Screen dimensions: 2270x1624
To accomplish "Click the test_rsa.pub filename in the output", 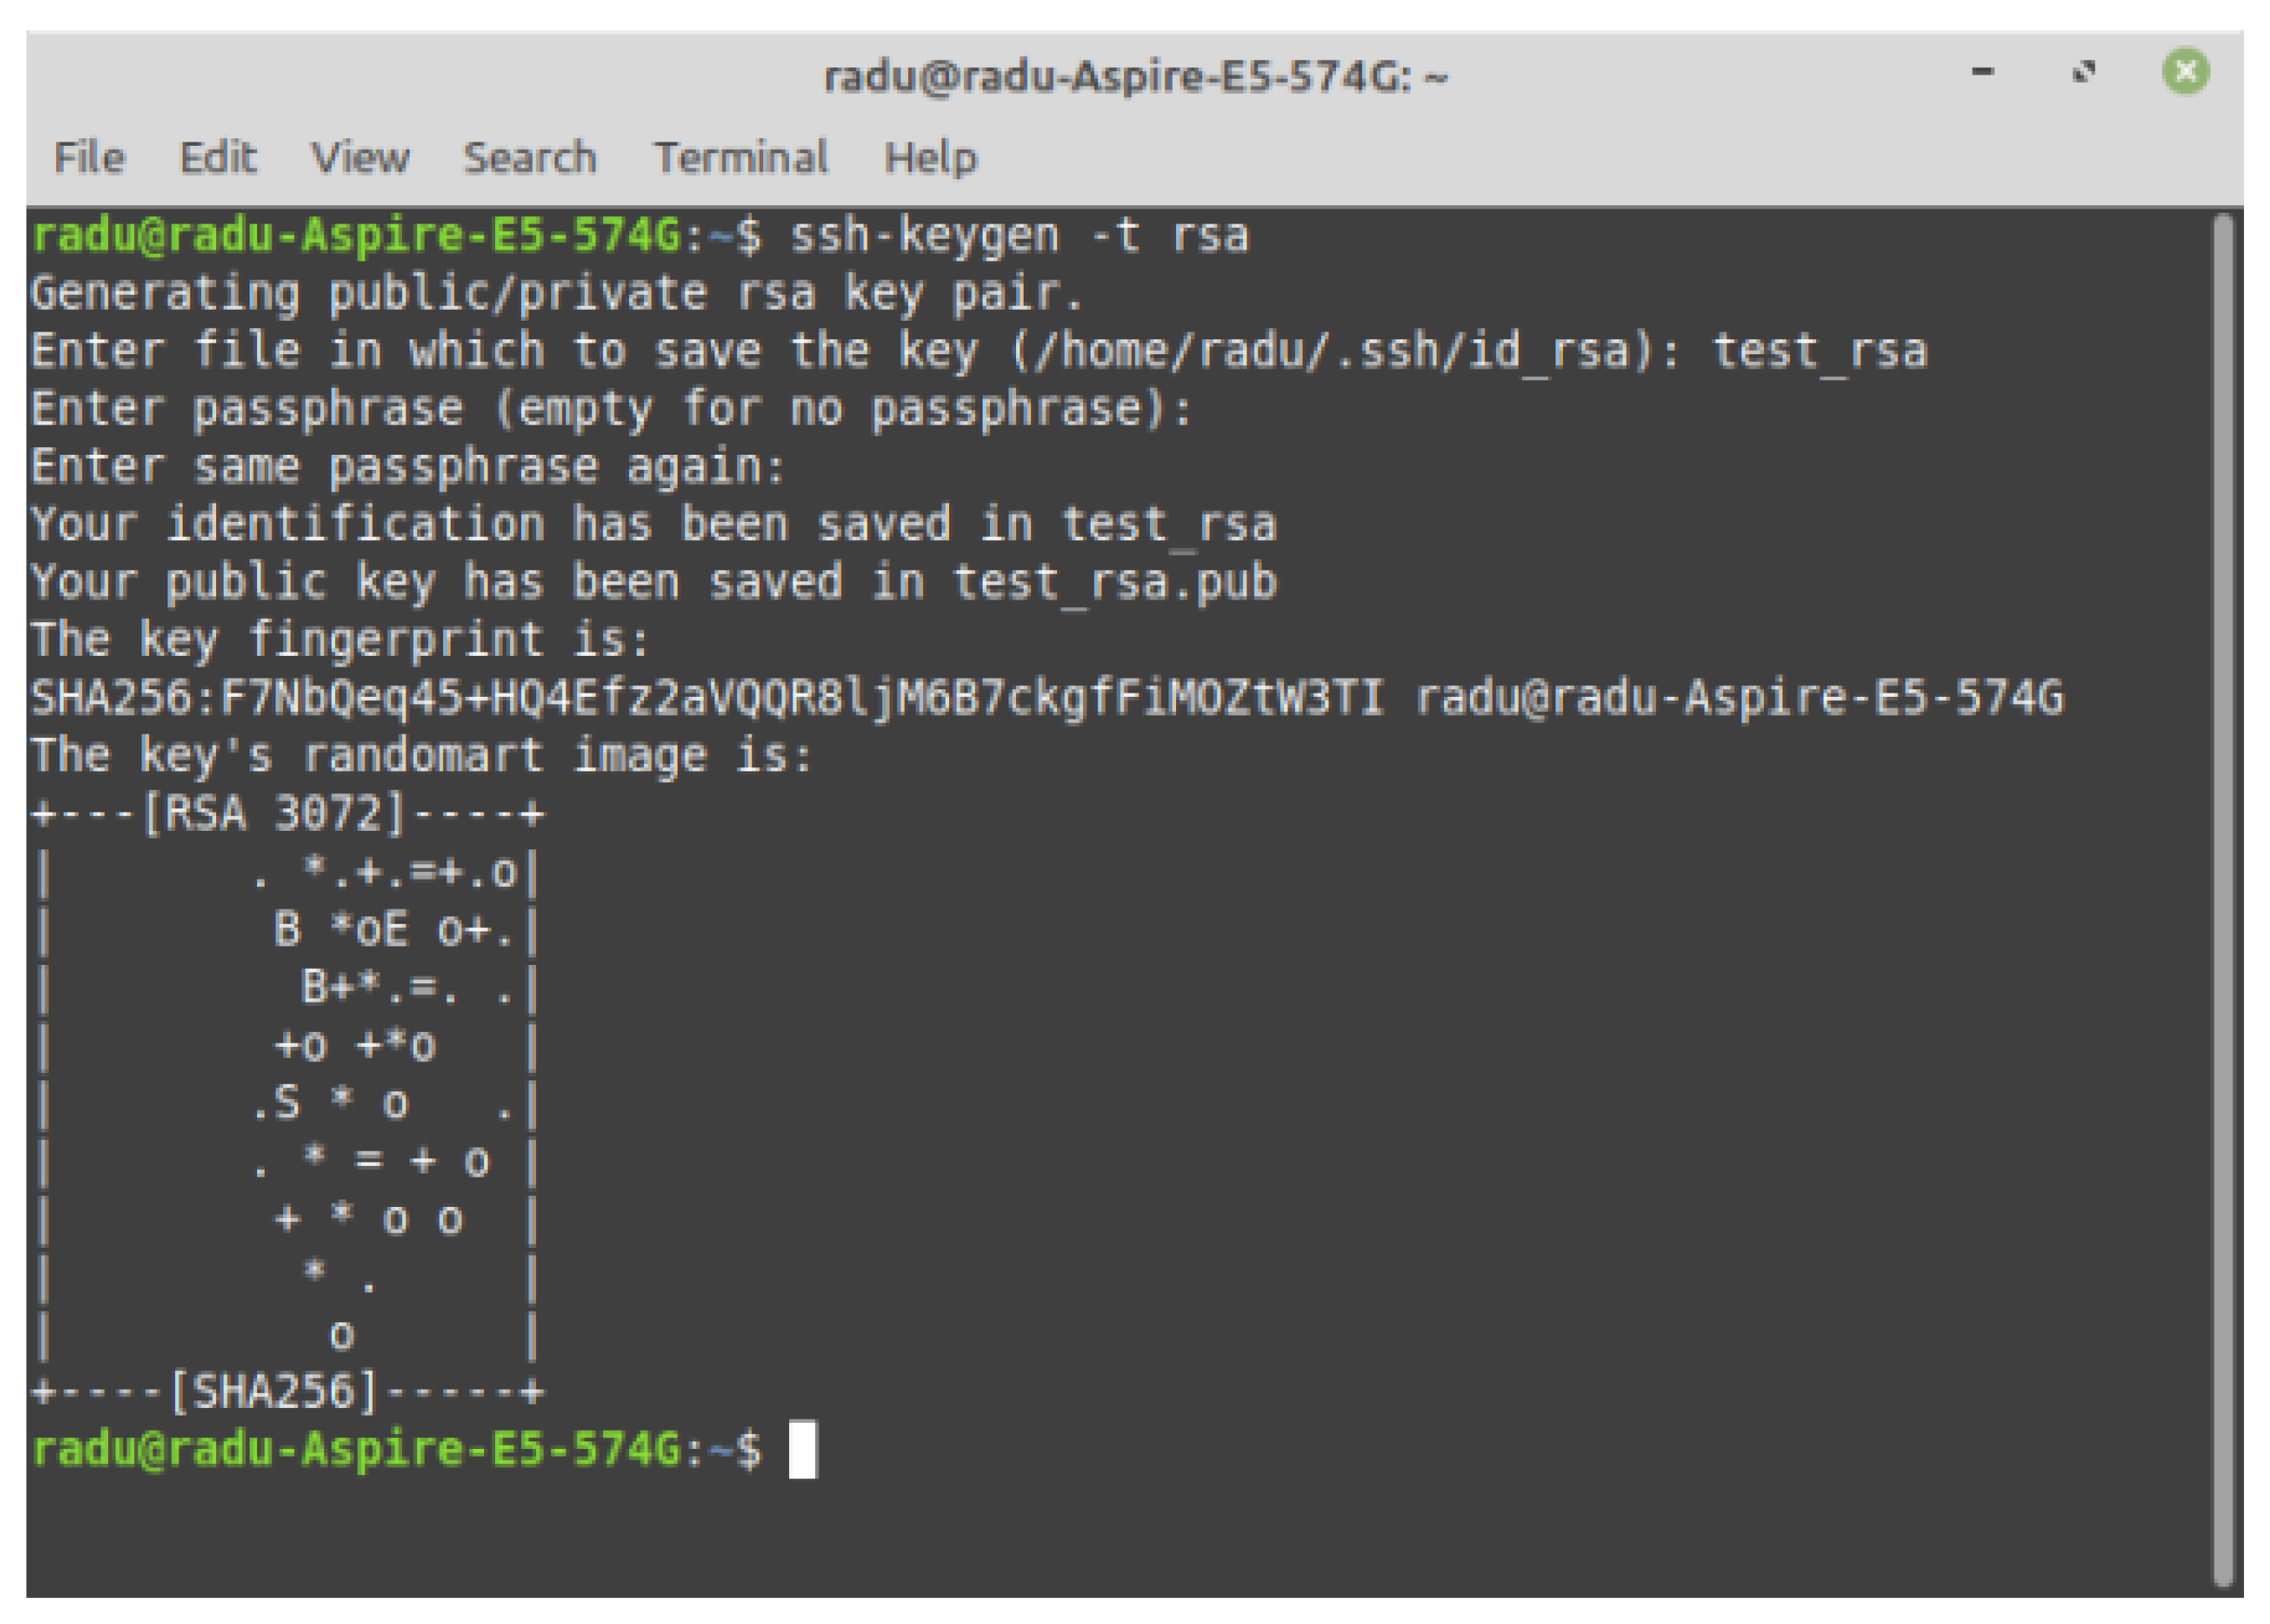I will (1114, 583).
